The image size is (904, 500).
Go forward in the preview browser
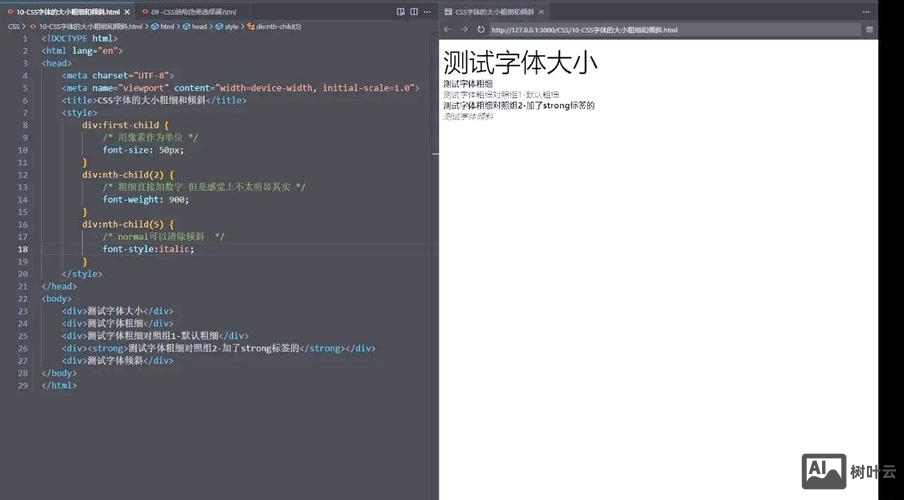pyautogui.click(x=464, y=29)
